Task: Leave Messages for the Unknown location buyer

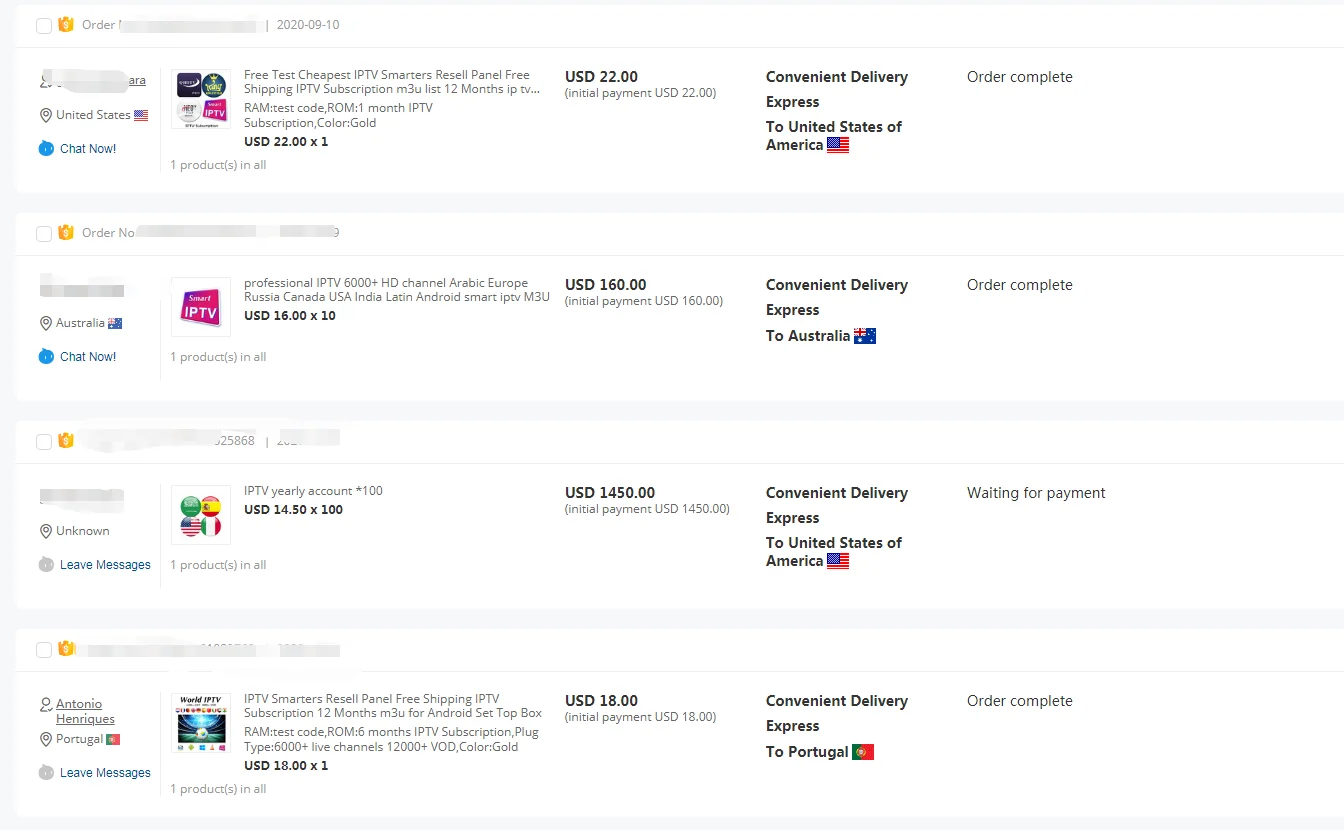Action: (x=105, y=565)
